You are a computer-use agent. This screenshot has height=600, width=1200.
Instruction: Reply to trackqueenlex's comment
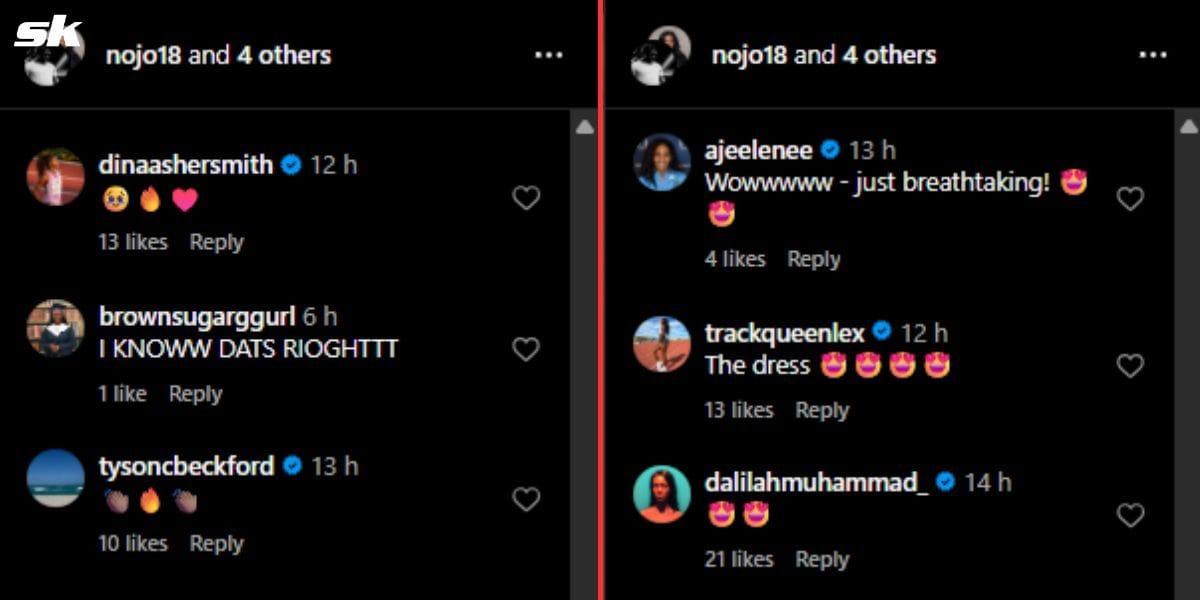822,410
